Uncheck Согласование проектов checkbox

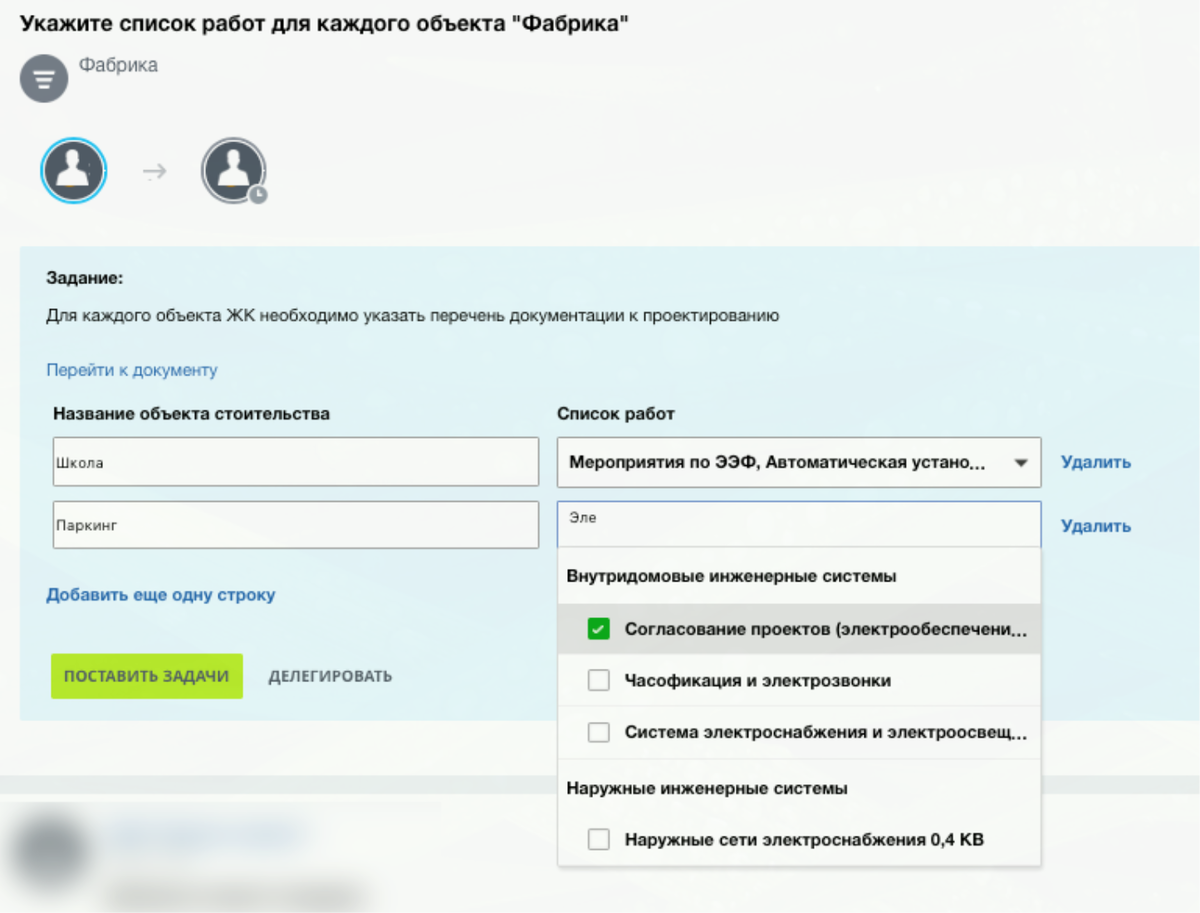pos(598,628)
